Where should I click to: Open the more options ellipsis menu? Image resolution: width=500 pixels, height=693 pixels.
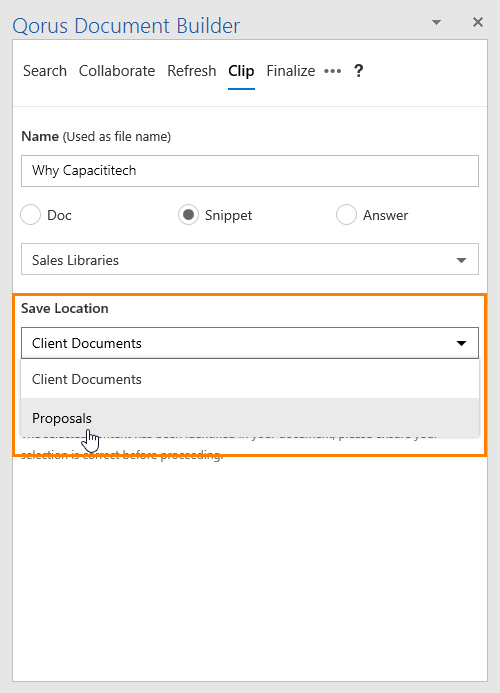tap(332, 71)
